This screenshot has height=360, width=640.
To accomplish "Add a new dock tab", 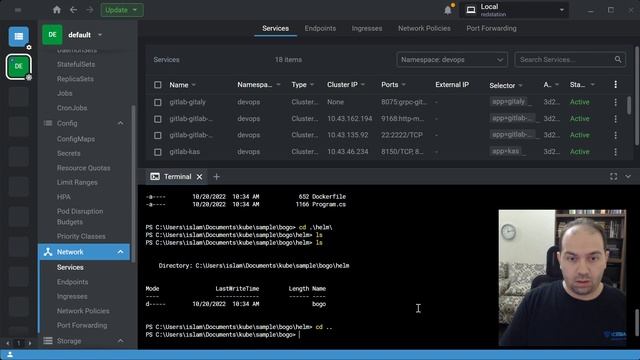I will tap(216, 177).
